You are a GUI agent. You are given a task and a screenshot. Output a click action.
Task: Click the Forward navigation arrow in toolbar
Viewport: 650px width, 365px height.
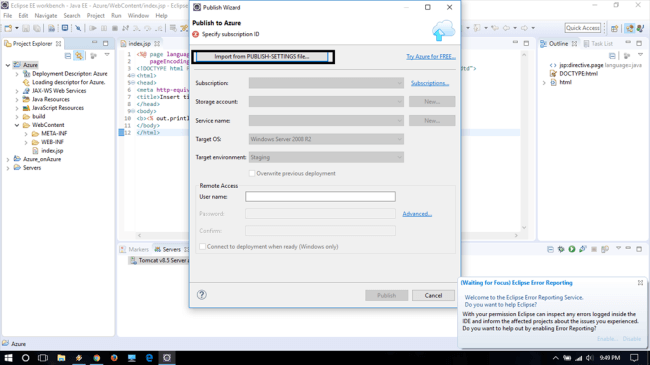coord(524,28)
